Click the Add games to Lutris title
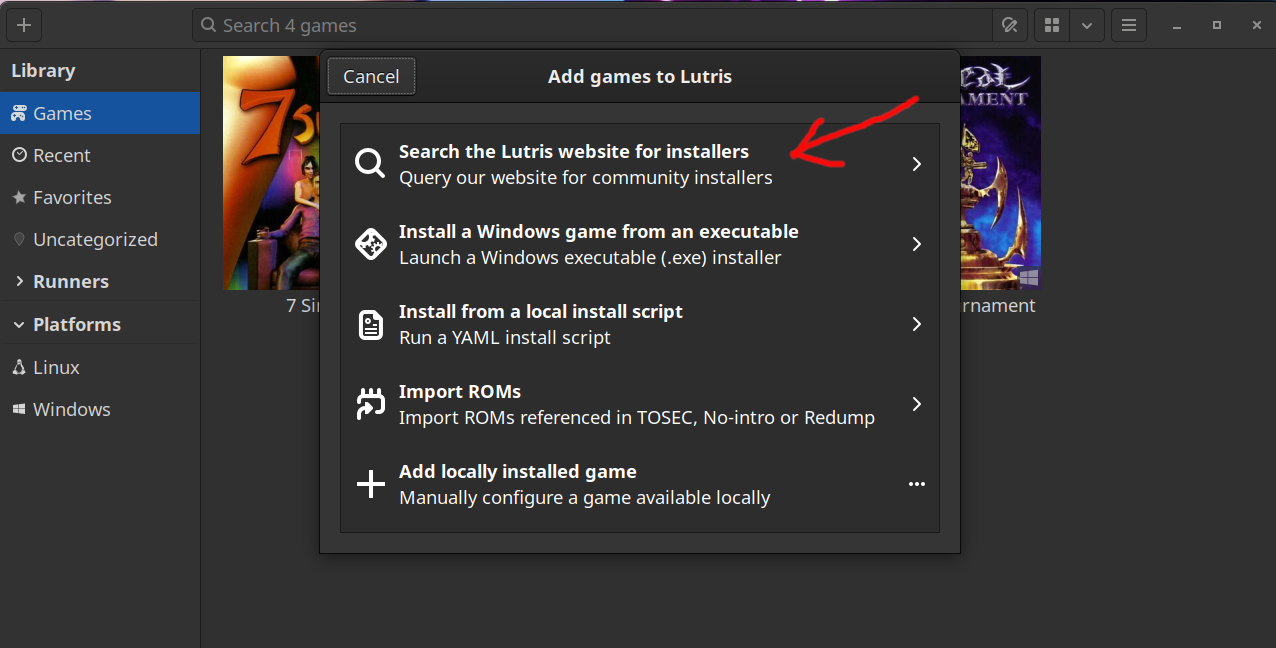 (640, 76)
